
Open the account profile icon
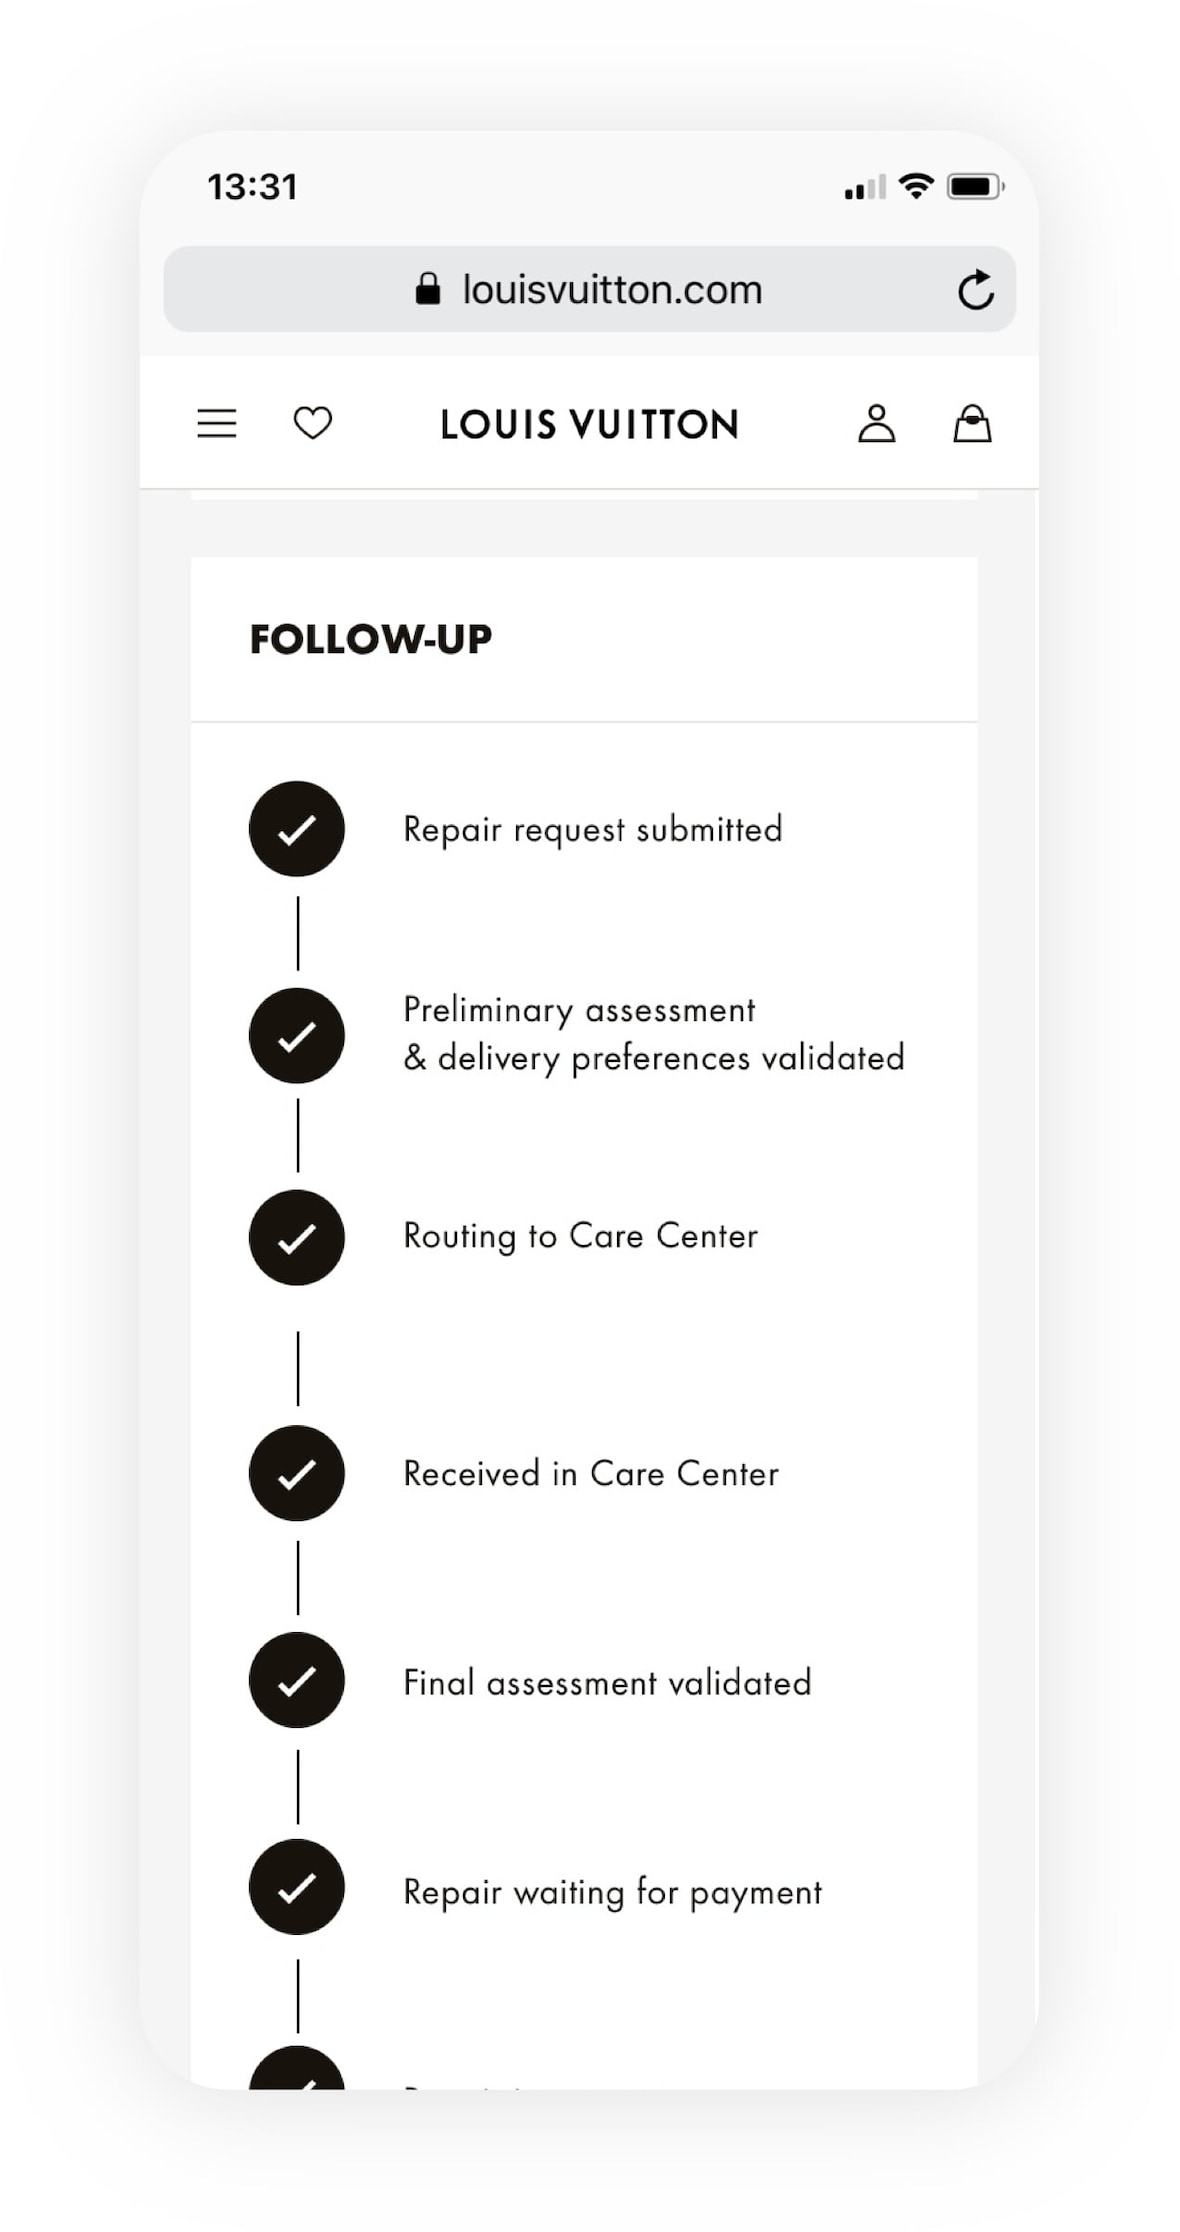pyautogui.click(x=878, y=424)
